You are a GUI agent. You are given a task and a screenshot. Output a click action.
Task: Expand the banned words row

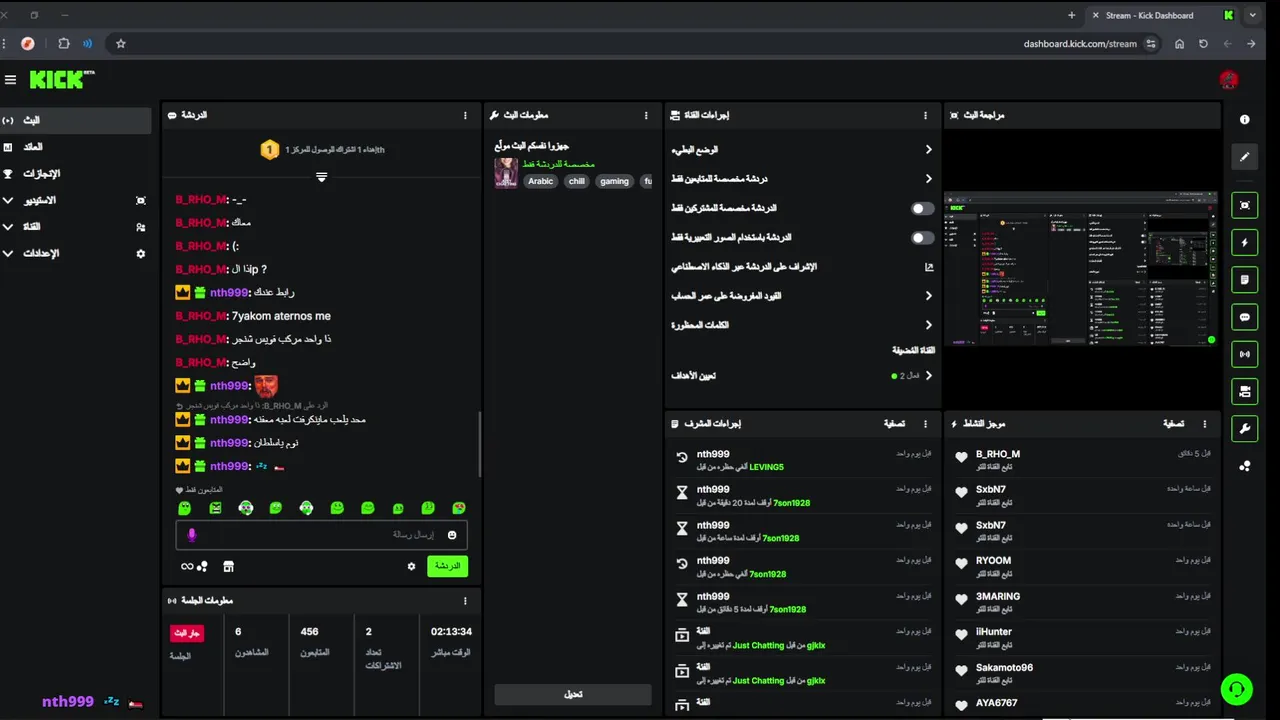803,325
